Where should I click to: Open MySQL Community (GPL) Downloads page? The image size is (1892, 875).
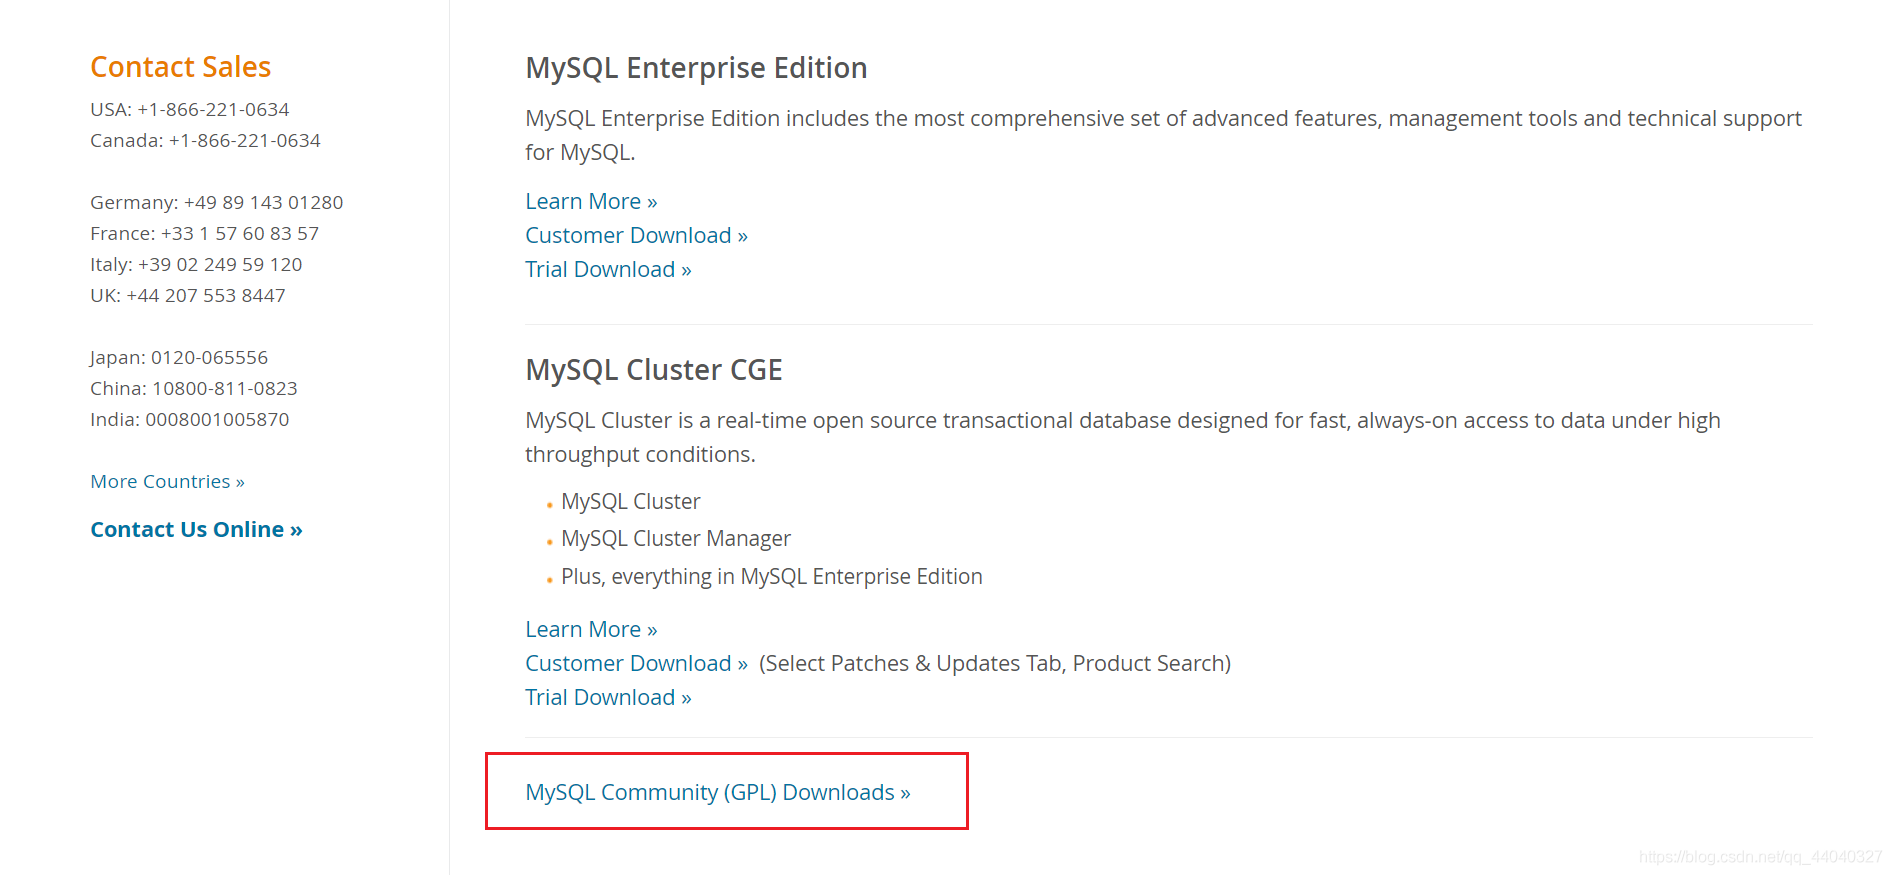717,791
